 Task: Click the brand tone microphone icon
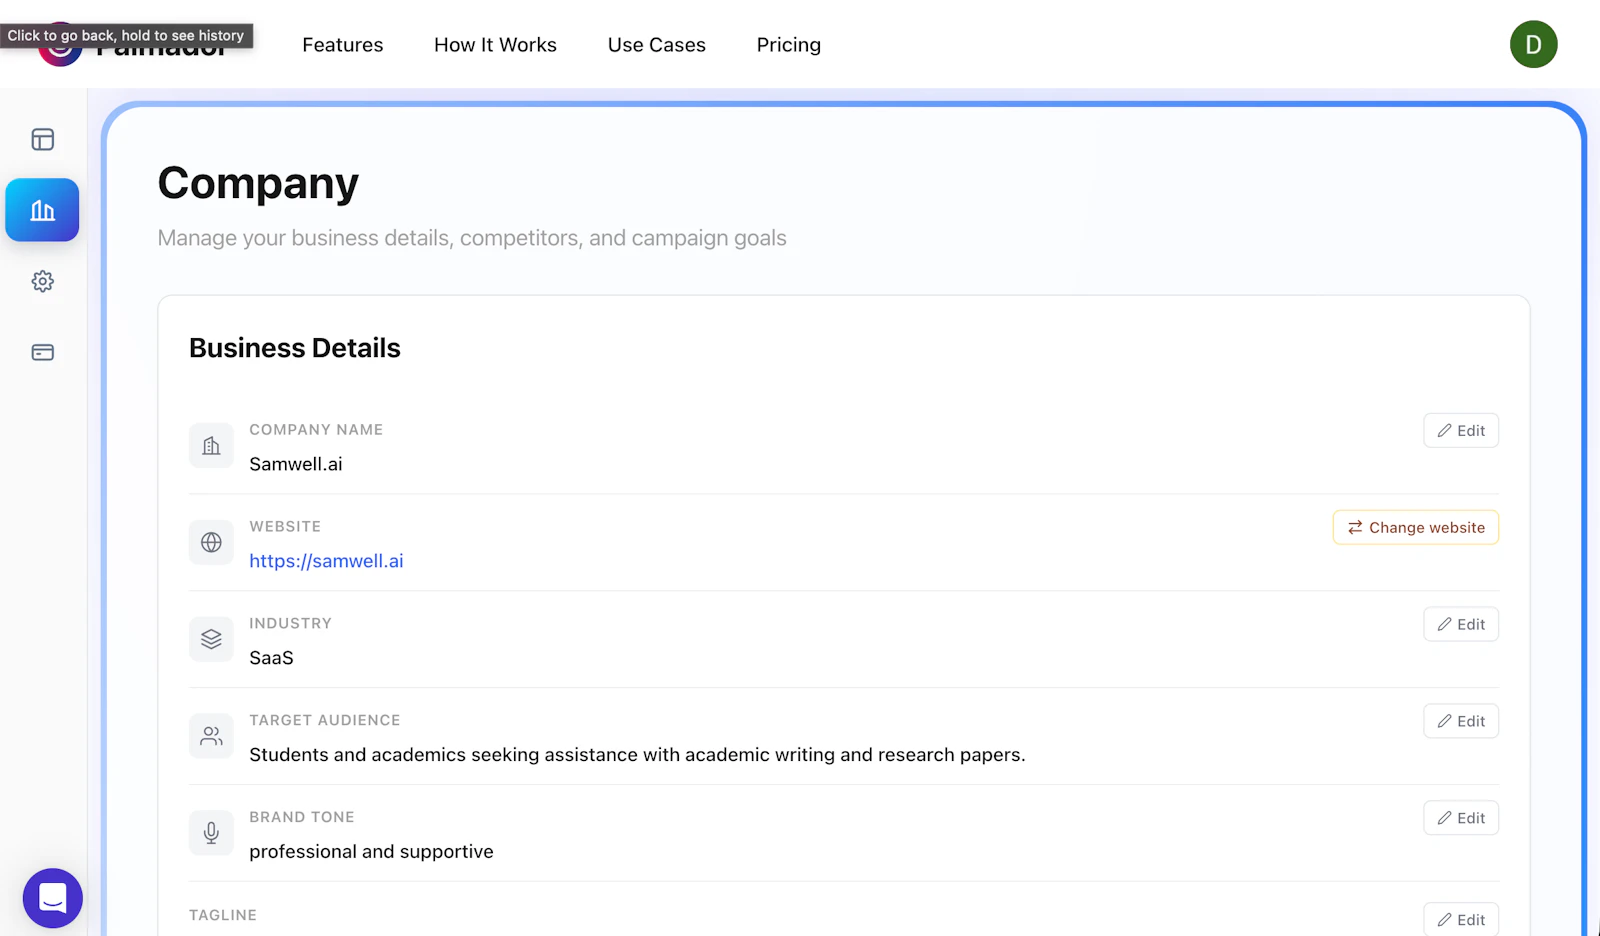(x=211, y=833)
